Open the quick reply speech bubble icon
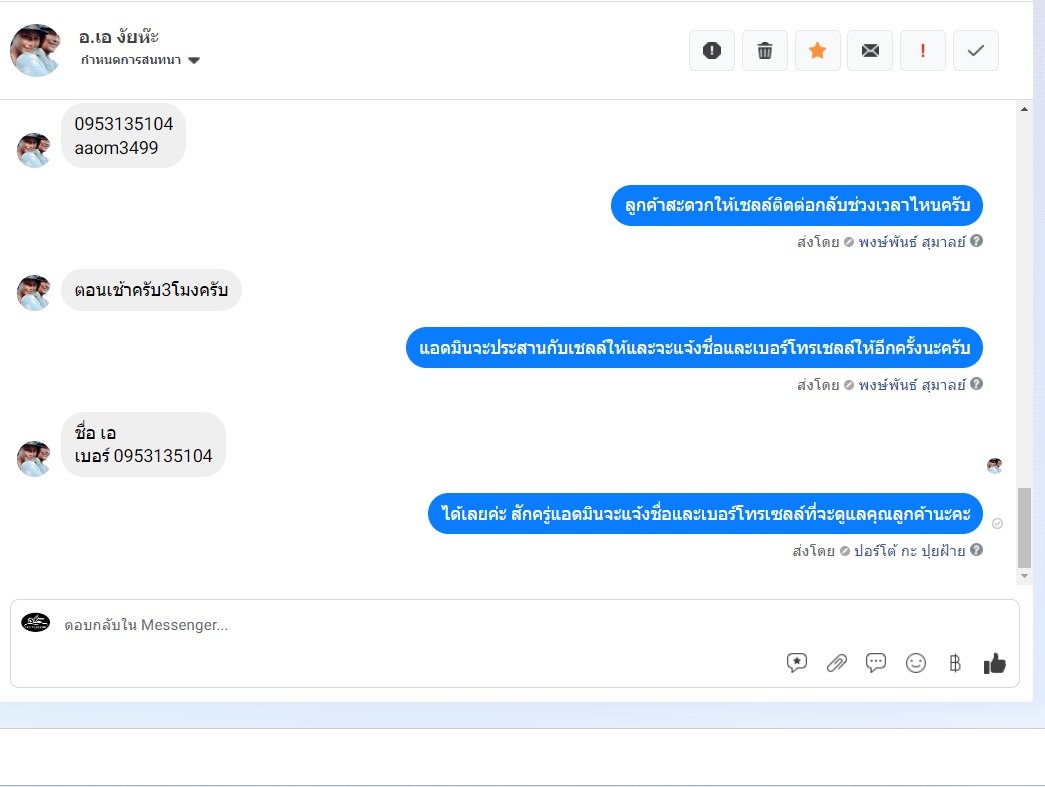Viewport: 1045px width, 787px height. (876, 663)
